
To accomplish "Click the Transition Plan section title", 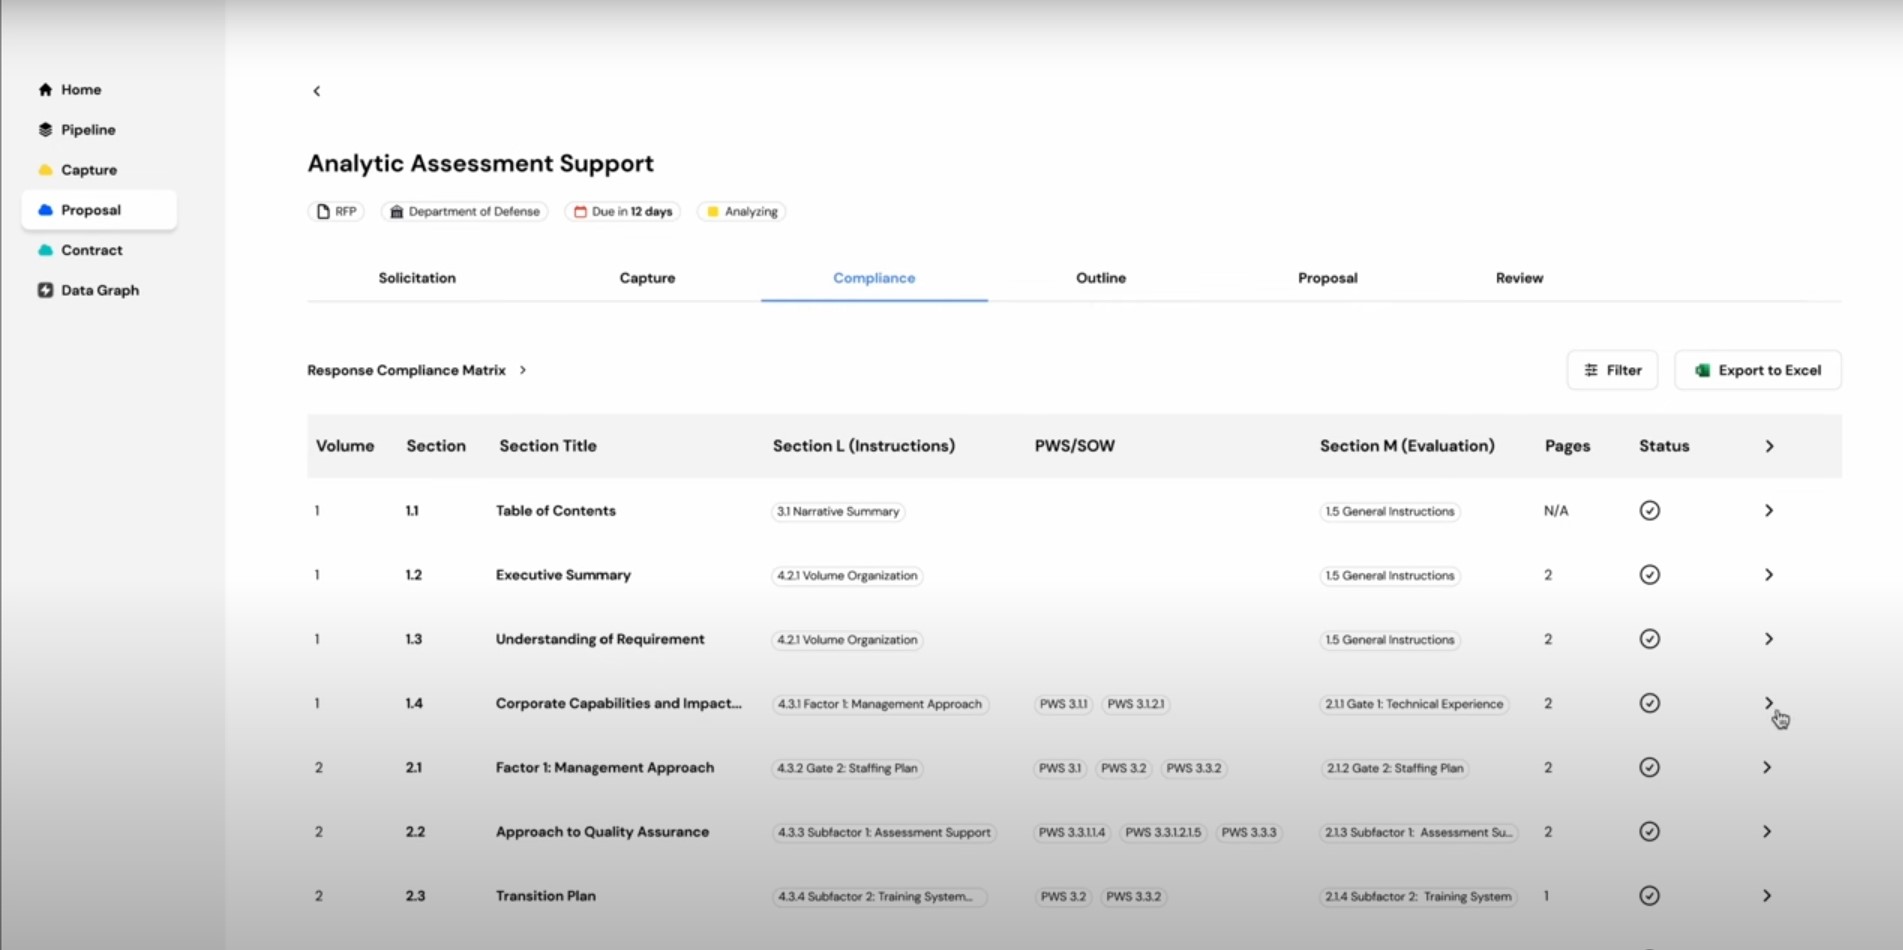I will pos(546,896).
